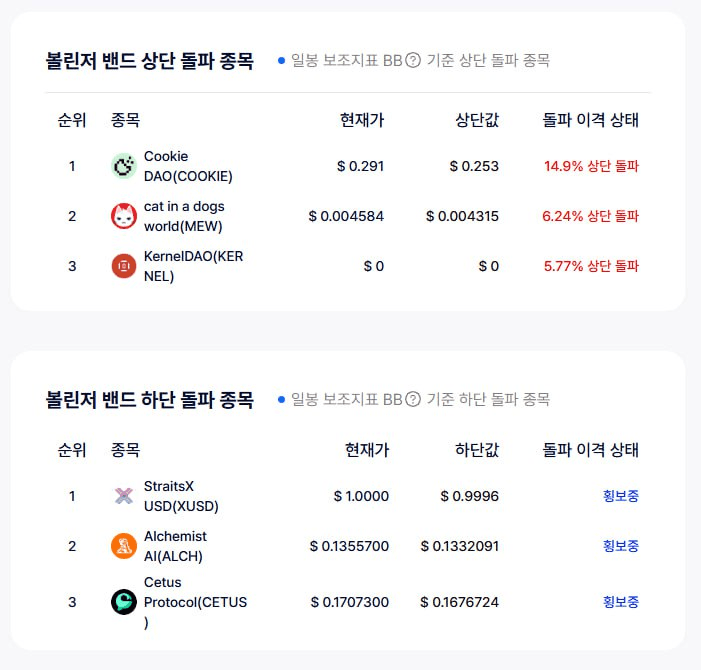
Task: Click the MEW cat coin icon
Action: tap(124, 216)
